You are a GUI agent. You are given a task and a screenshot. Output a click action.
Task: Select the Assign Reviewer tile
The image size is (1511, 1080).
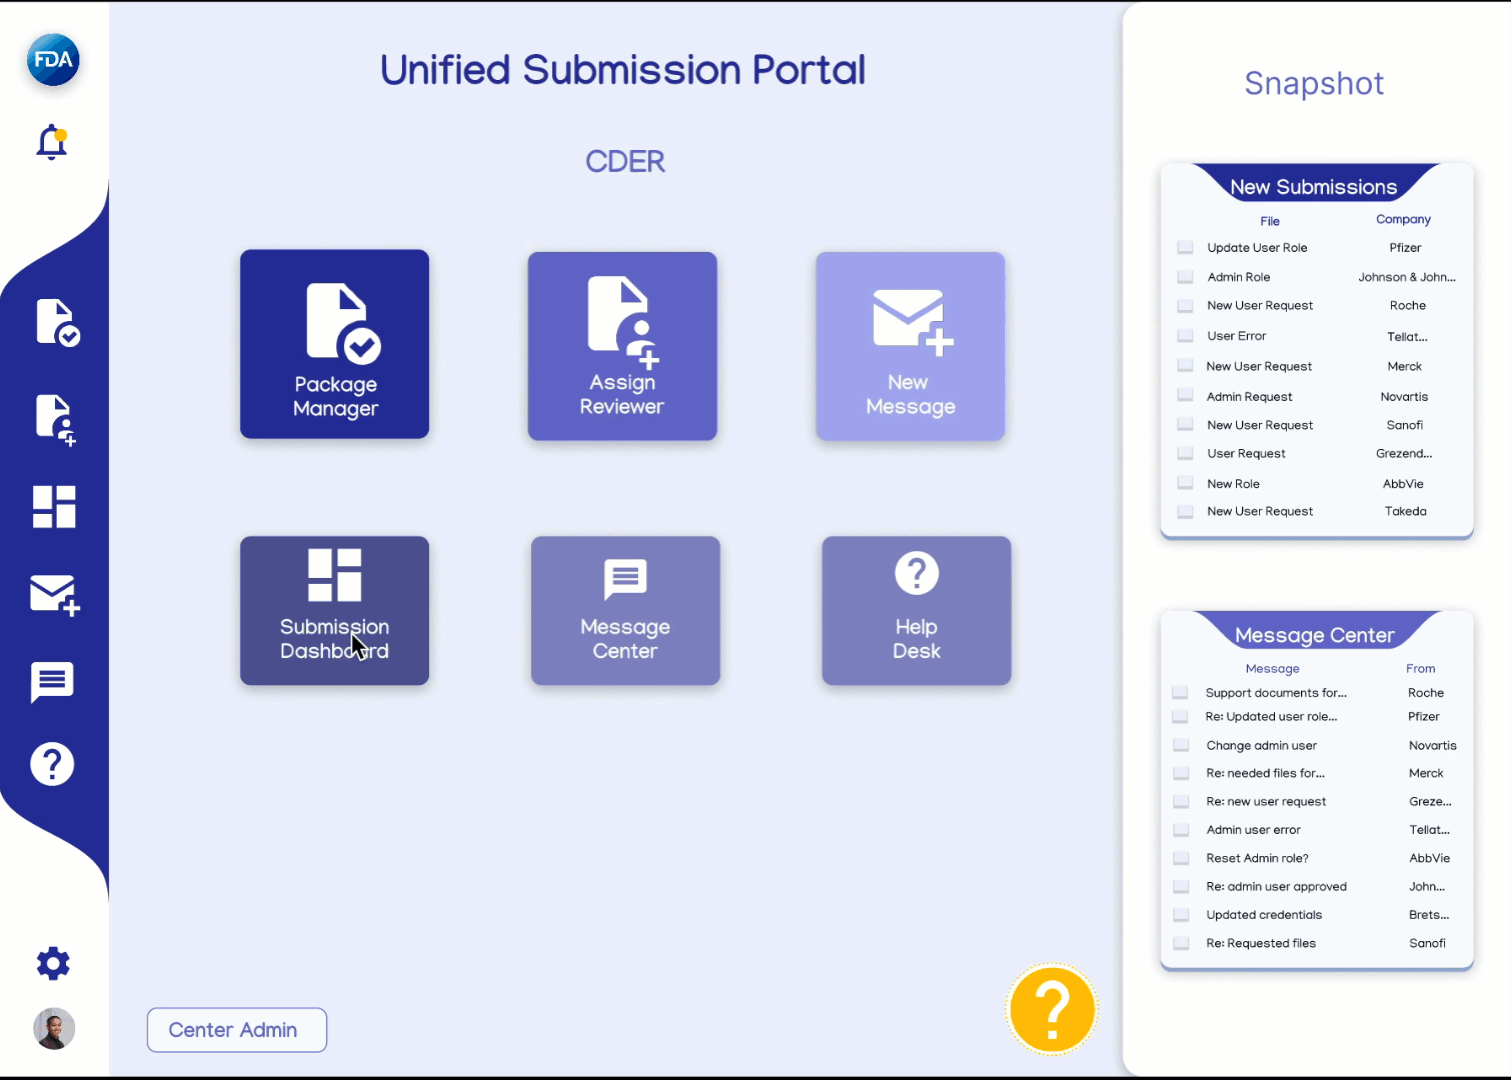click(622, 346)
